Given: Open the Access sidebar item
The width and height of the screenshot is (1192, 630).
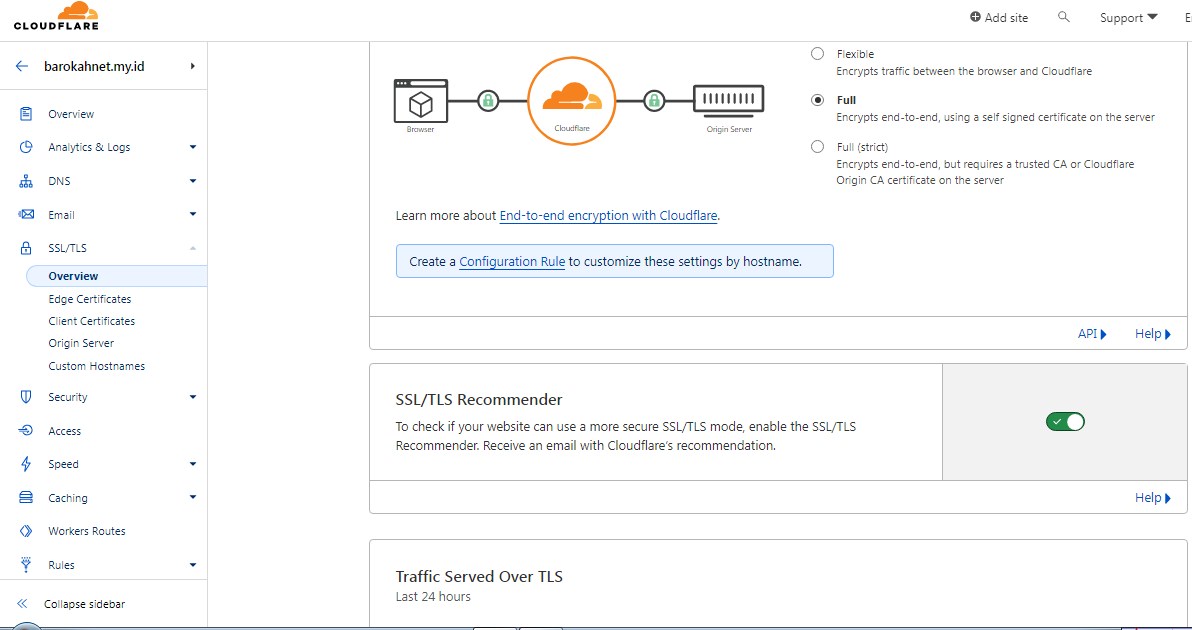Looking at the screenshot, I should [x=65, y=431].
